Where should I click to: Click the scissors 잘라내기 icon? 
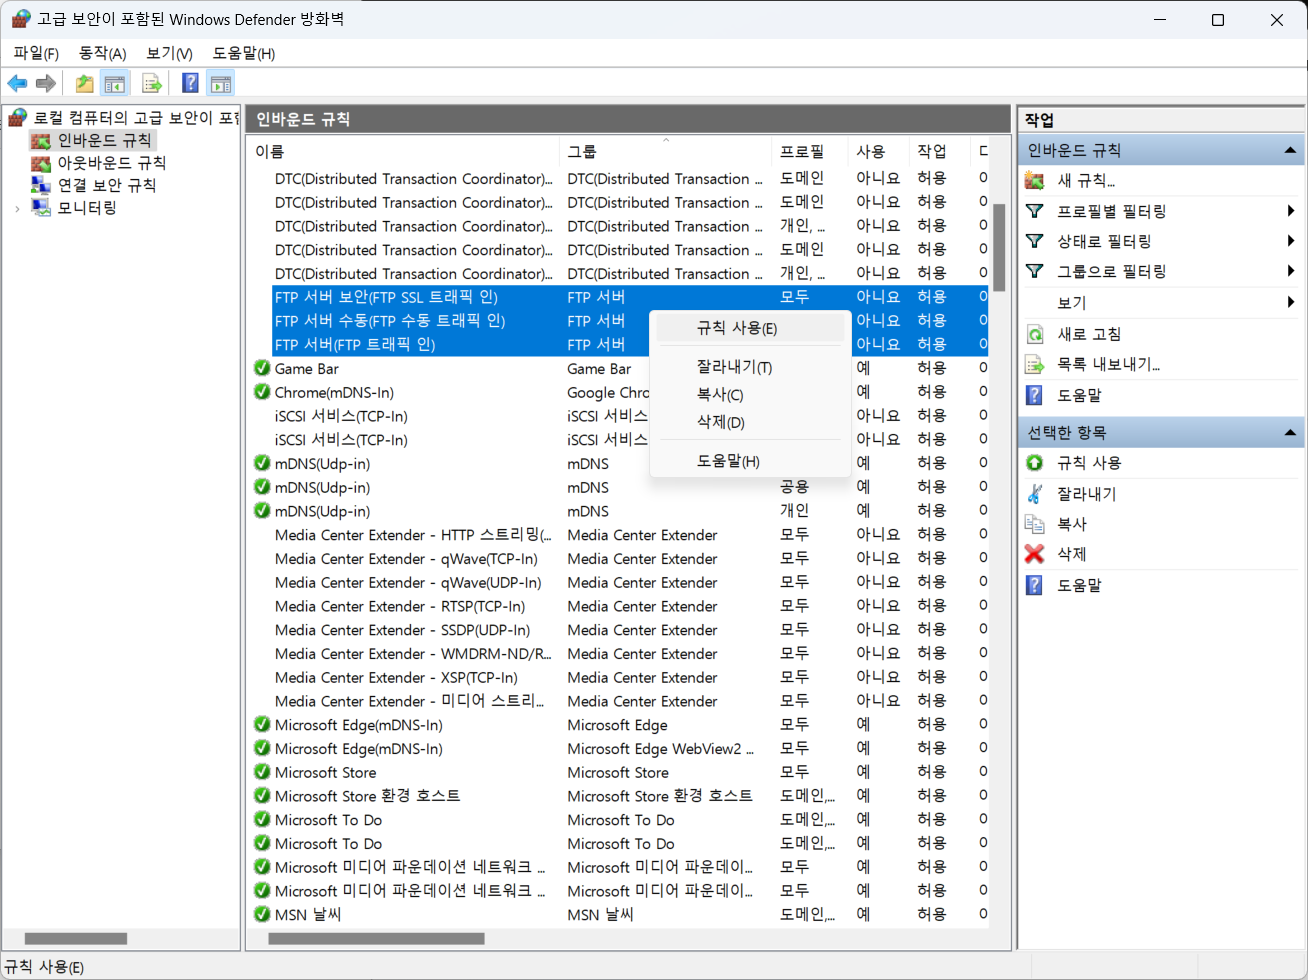coord(1035,493)
